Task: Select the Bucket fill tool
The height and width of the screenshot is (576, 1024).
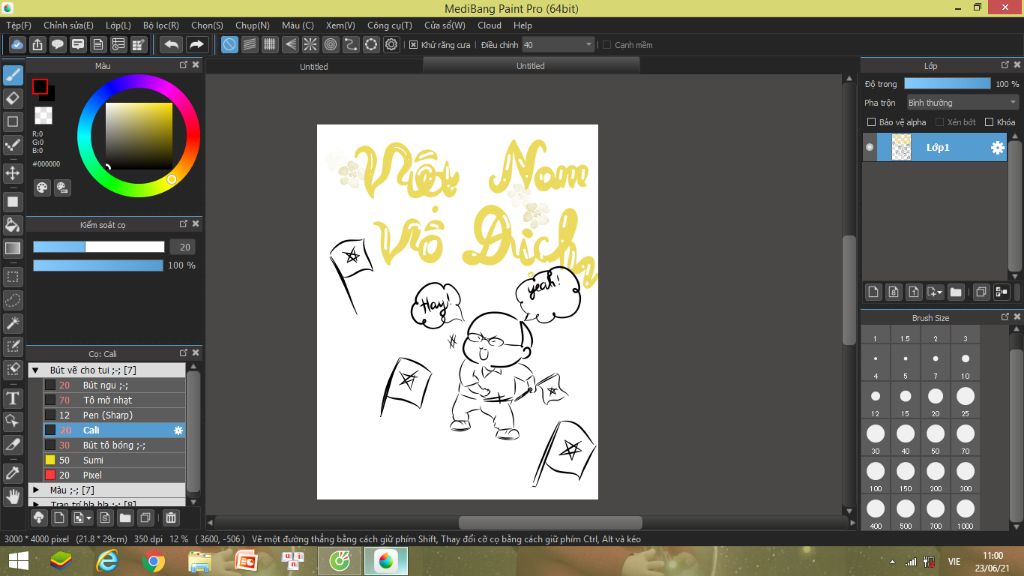Action: click(x=13, y=225)
